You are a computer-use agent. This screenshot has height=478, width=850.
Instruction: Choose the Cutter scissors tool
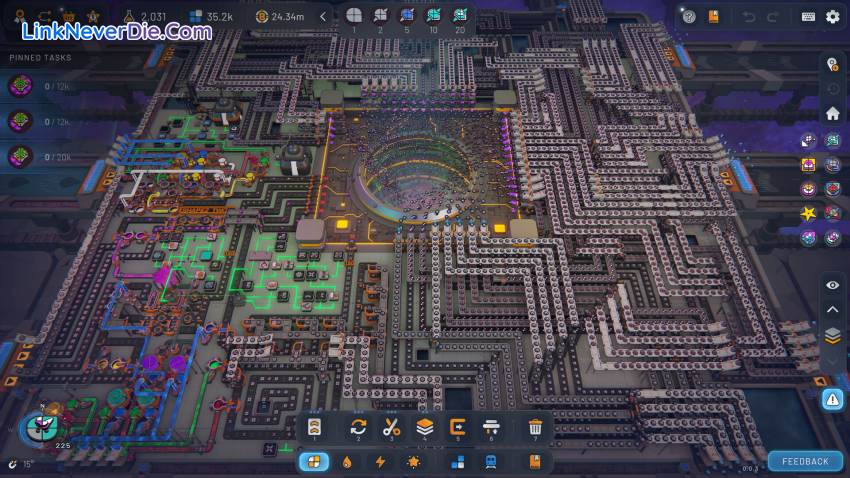click(x=391, y=428)
